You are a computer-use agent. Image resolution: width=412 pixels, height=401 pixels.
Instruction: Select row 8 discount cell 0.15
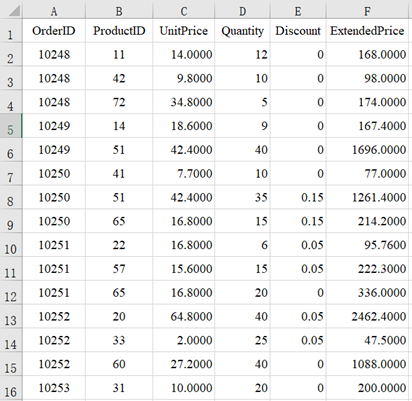298,197
